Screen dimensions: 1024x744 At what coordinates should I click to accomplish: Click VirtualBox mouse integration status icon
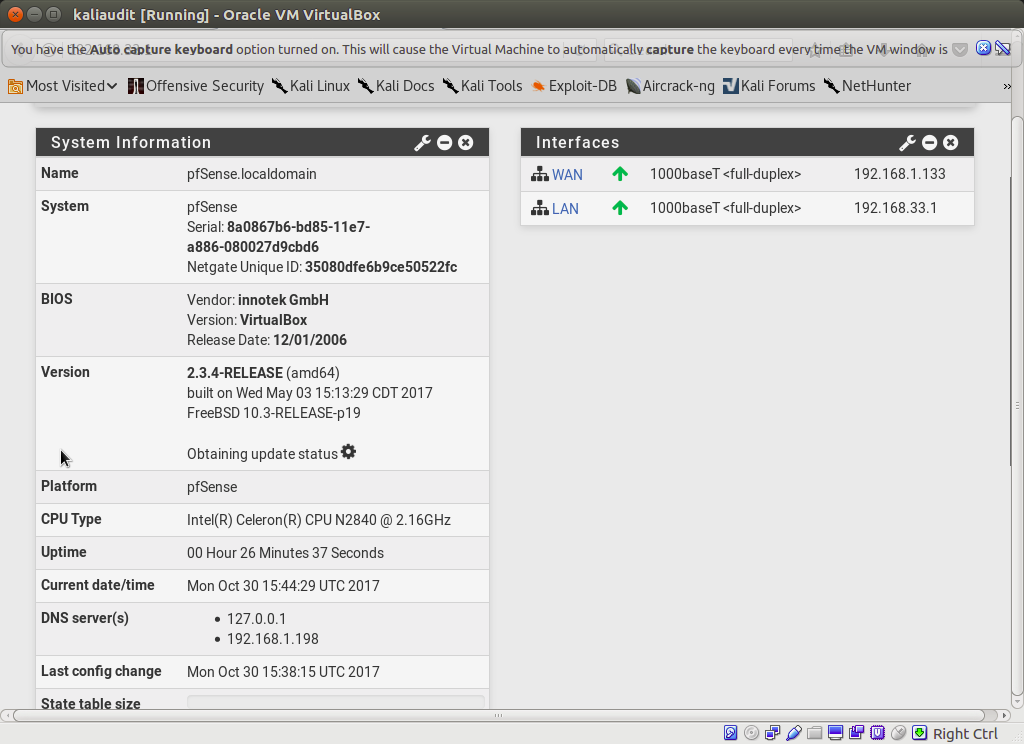[899, 733]
